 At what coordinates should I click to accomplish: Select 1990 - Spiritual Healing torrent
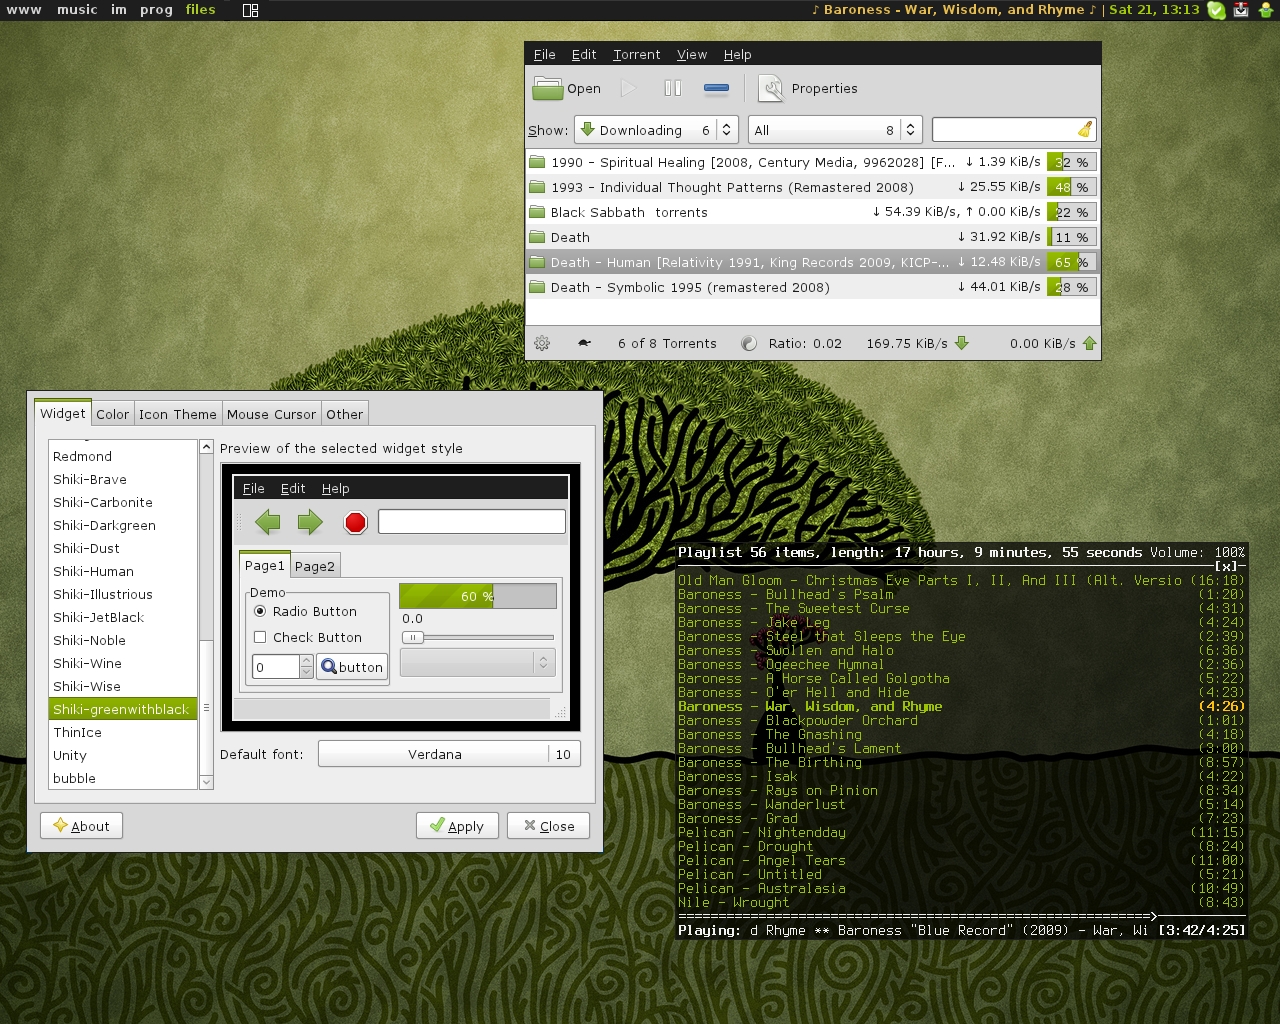coord(812,162)
